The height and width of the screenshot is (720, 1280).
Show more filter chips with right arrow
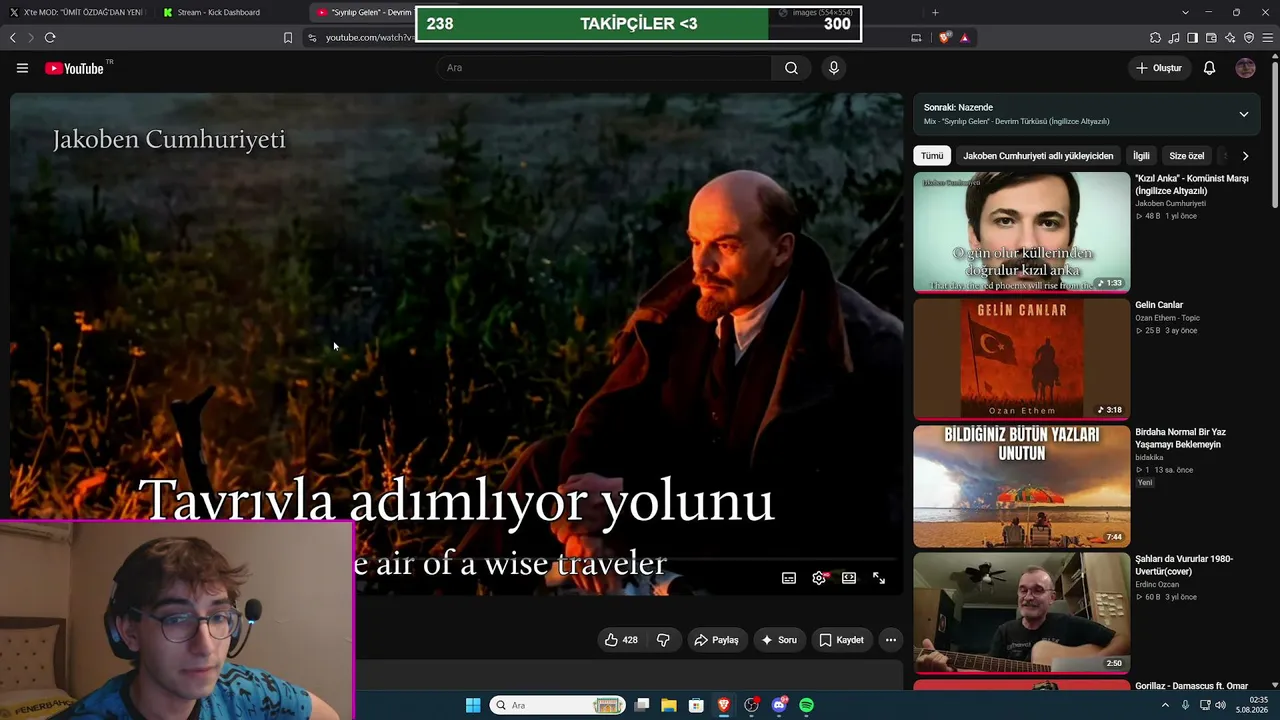click(x=1245, y=156)
